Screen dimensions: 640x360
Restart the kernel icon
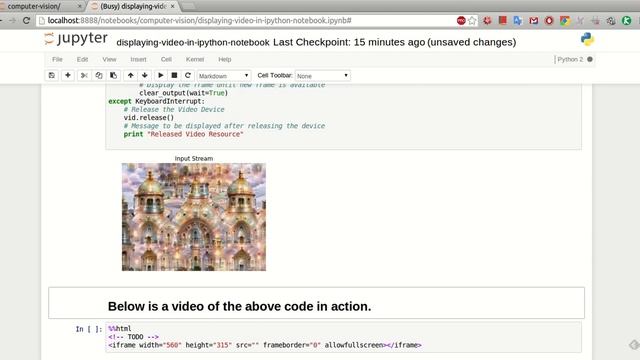tap(188, 76)
